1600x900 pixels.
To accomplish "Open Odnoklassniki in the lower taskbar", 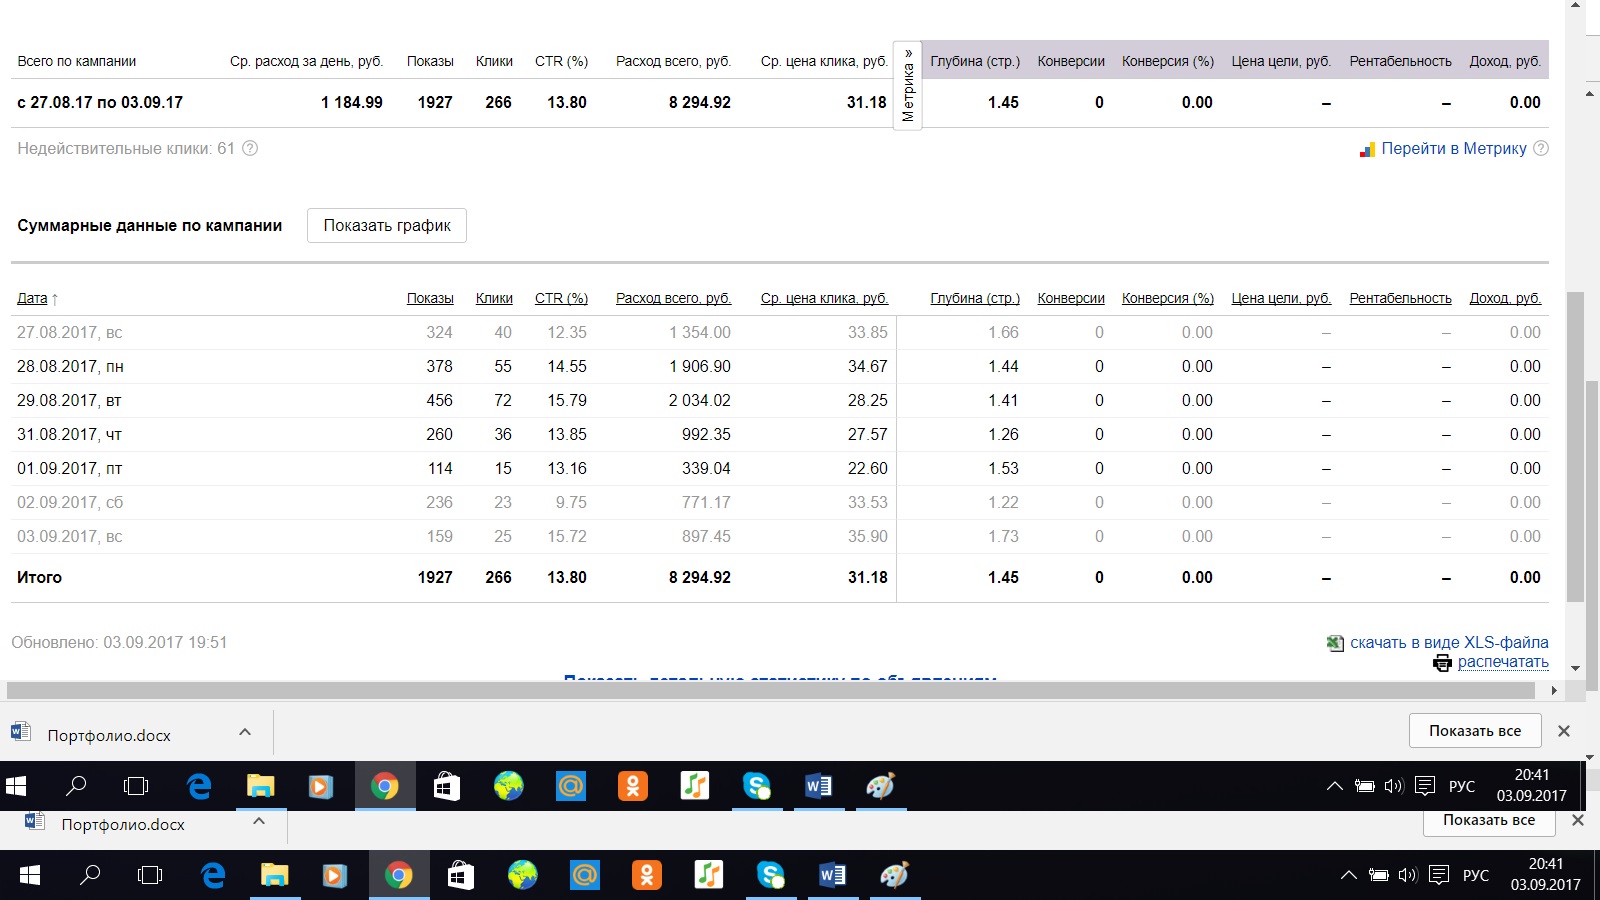I will click(x=647, y=875).
